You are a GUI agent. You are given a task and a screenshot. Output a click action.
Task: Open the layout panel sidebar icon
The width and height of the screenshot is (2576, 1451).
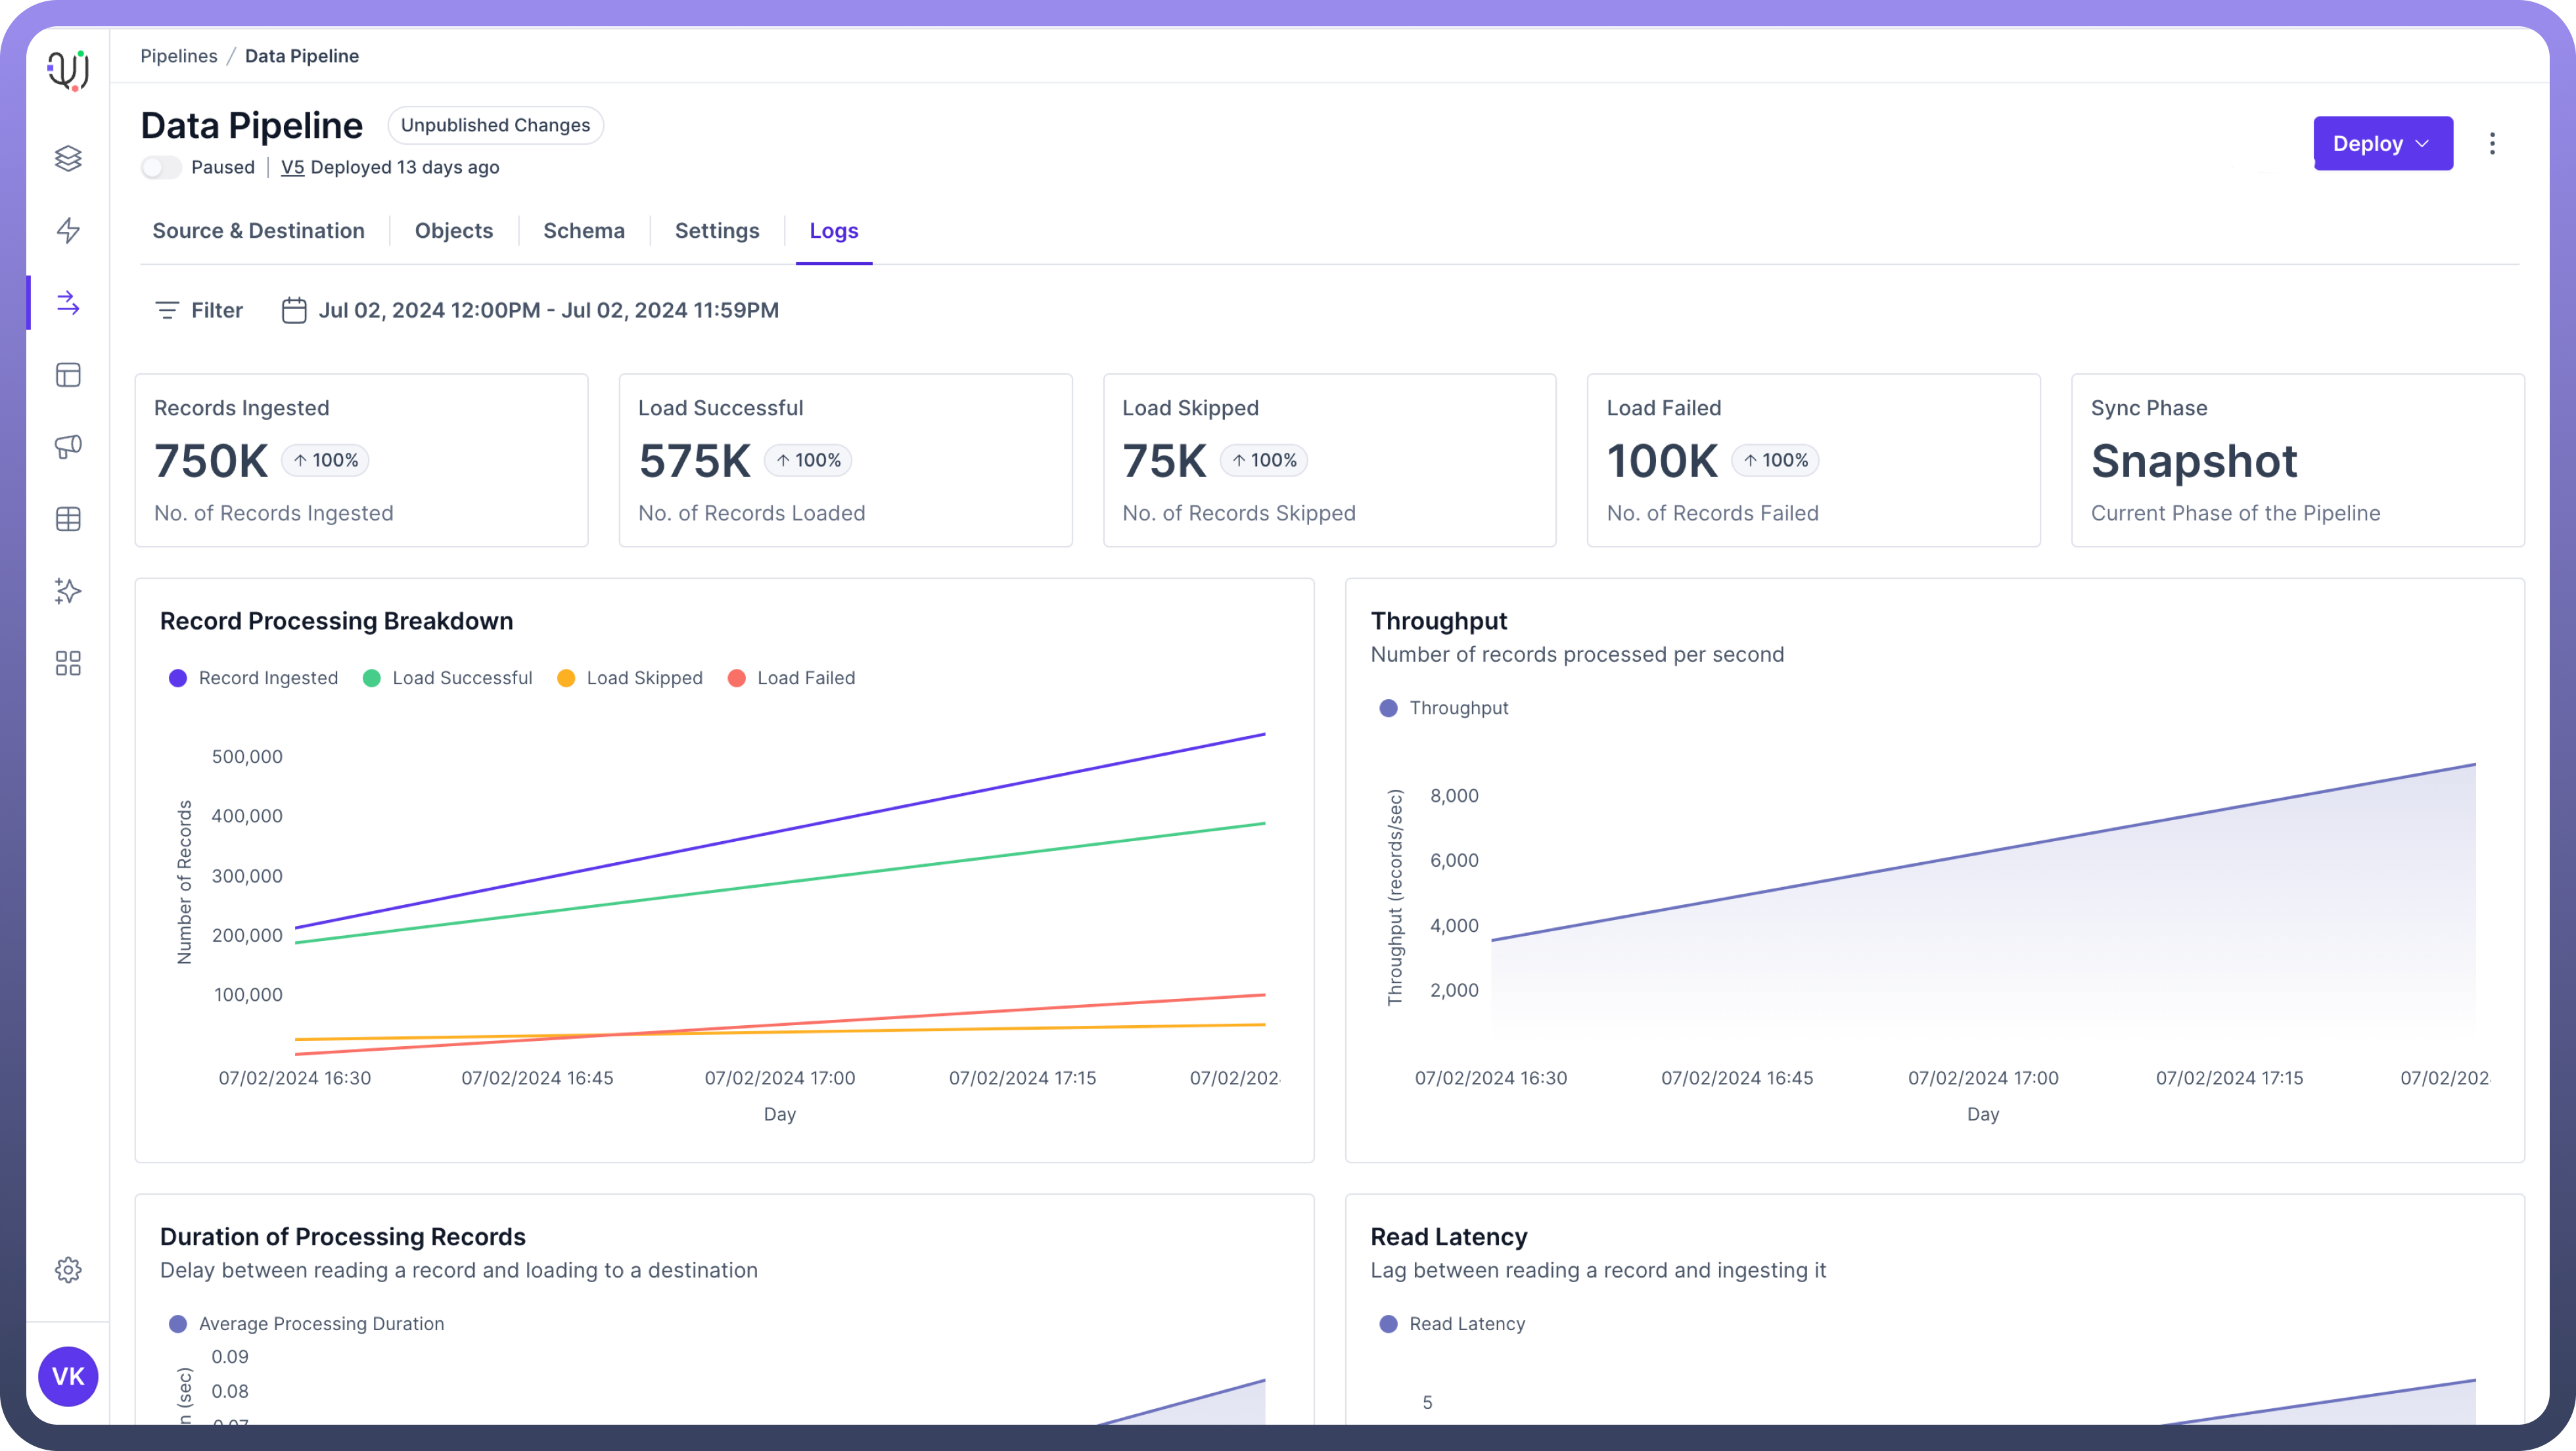(x=68, y=375)
